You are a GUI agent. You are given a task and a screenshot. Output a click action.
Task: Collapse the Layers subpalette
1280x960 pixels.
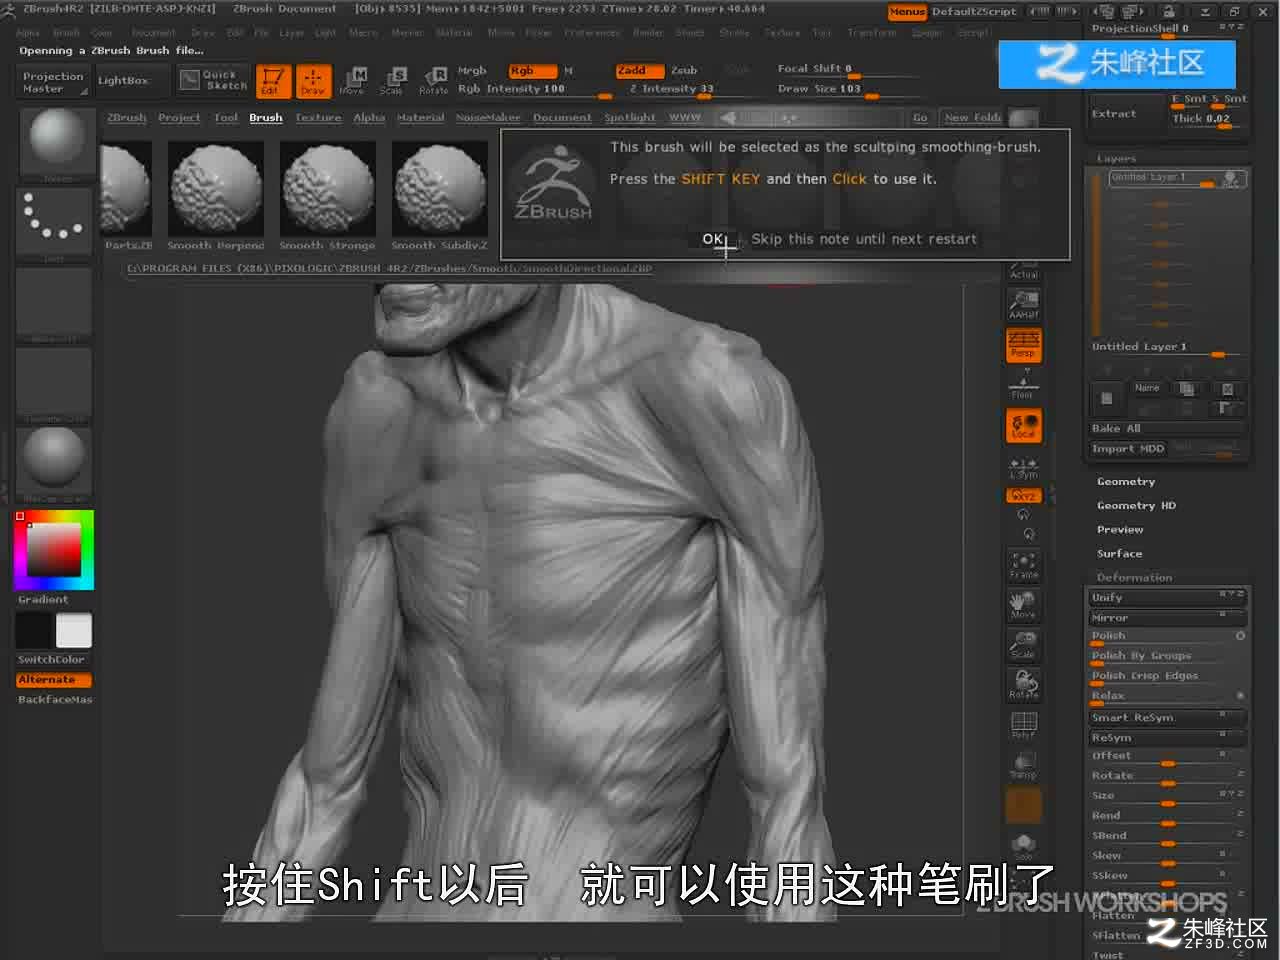(x=1116, y=158)
